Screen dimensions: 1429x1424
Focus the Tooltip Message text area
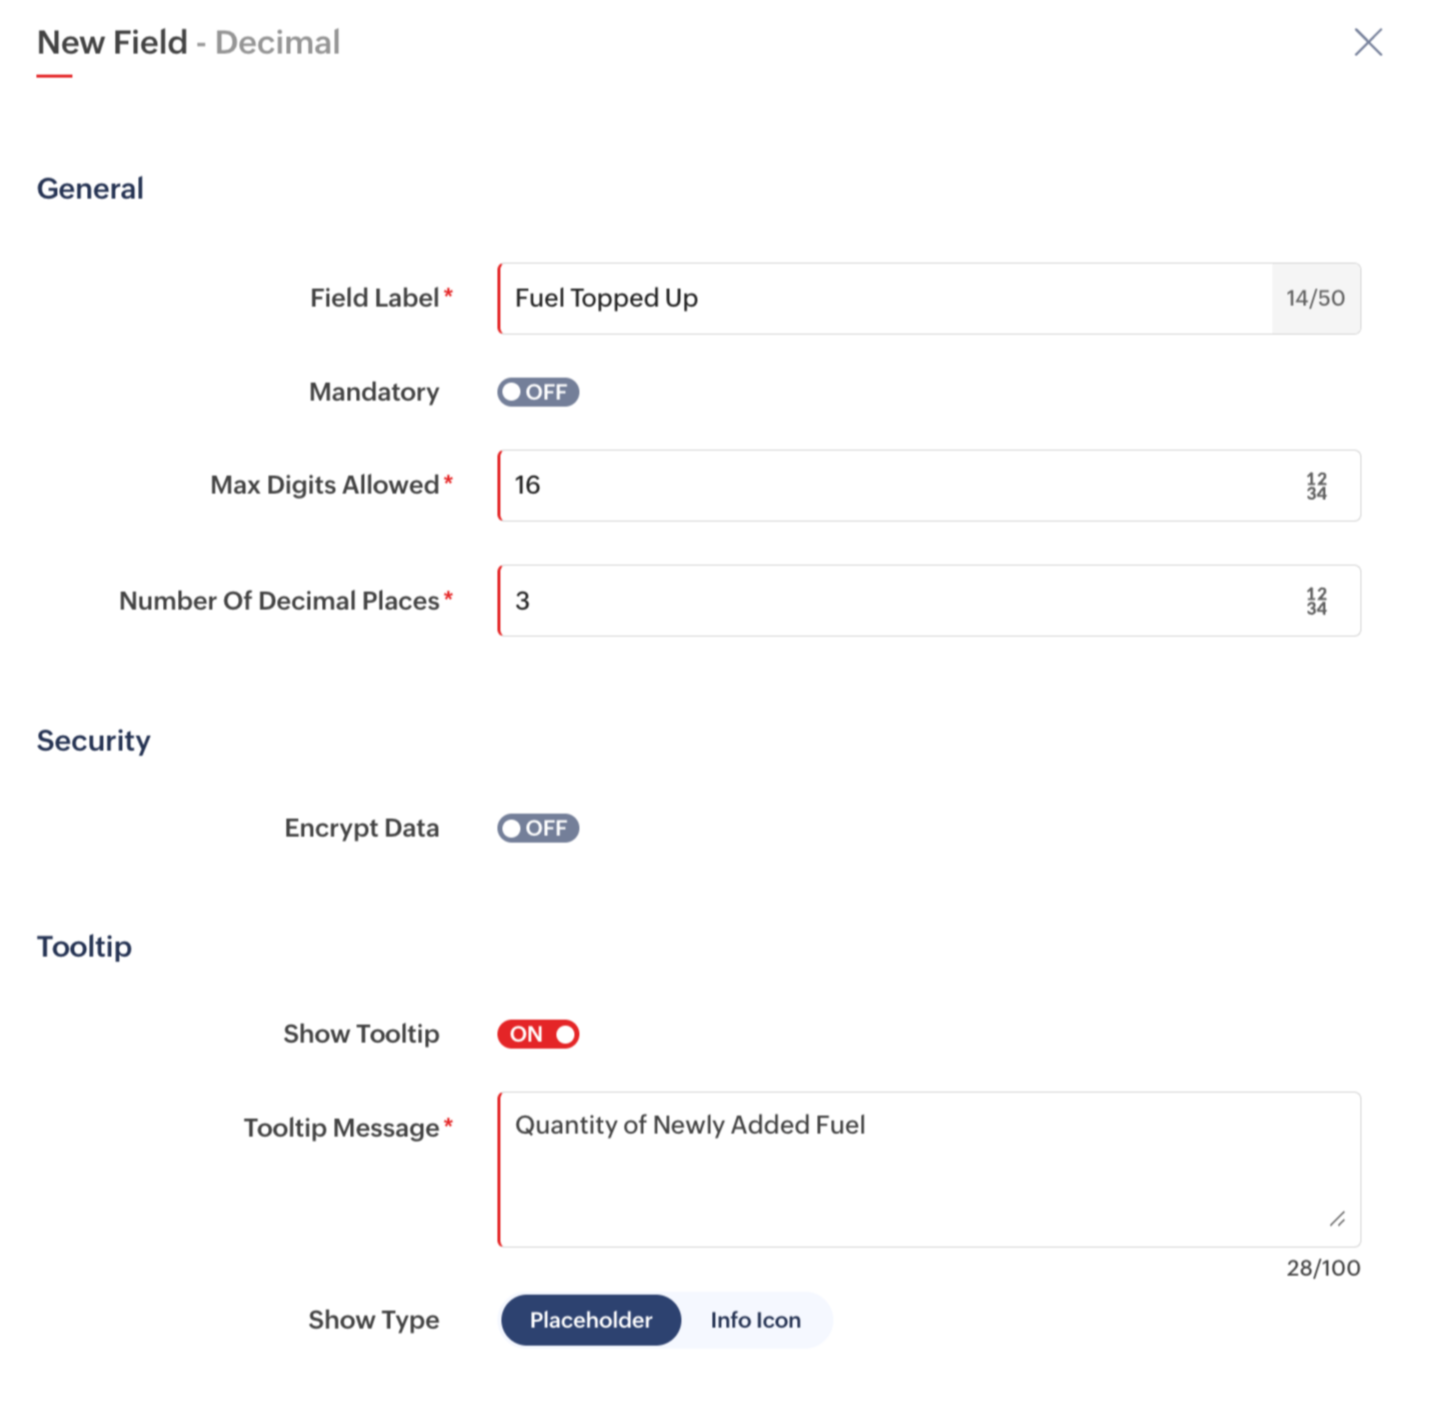click(x=929, y=1169)
